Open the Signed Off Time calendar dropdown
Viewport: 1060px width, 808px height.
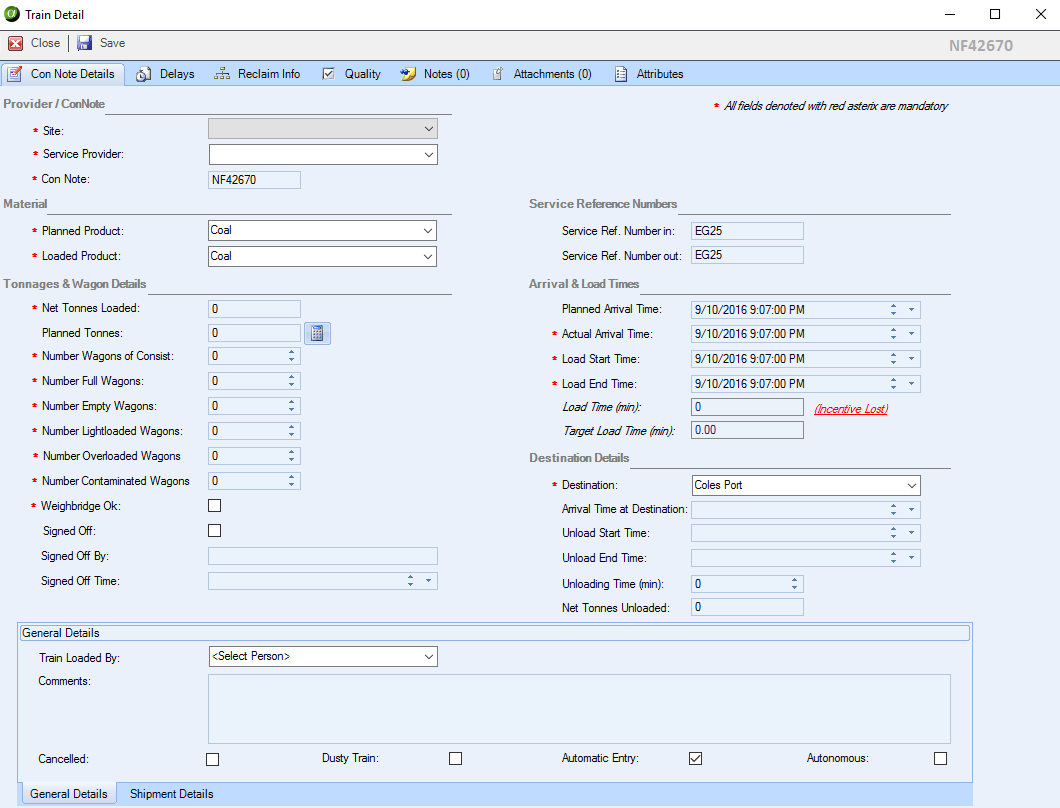pyautogui.click(x=429, y=581)
